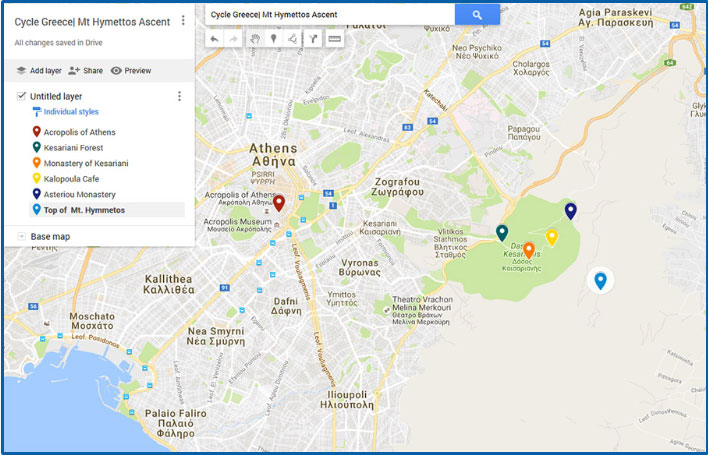This screenshot has width=708, height=455.
Task: Click the Papagou place label on map
Action: point(524,133)
